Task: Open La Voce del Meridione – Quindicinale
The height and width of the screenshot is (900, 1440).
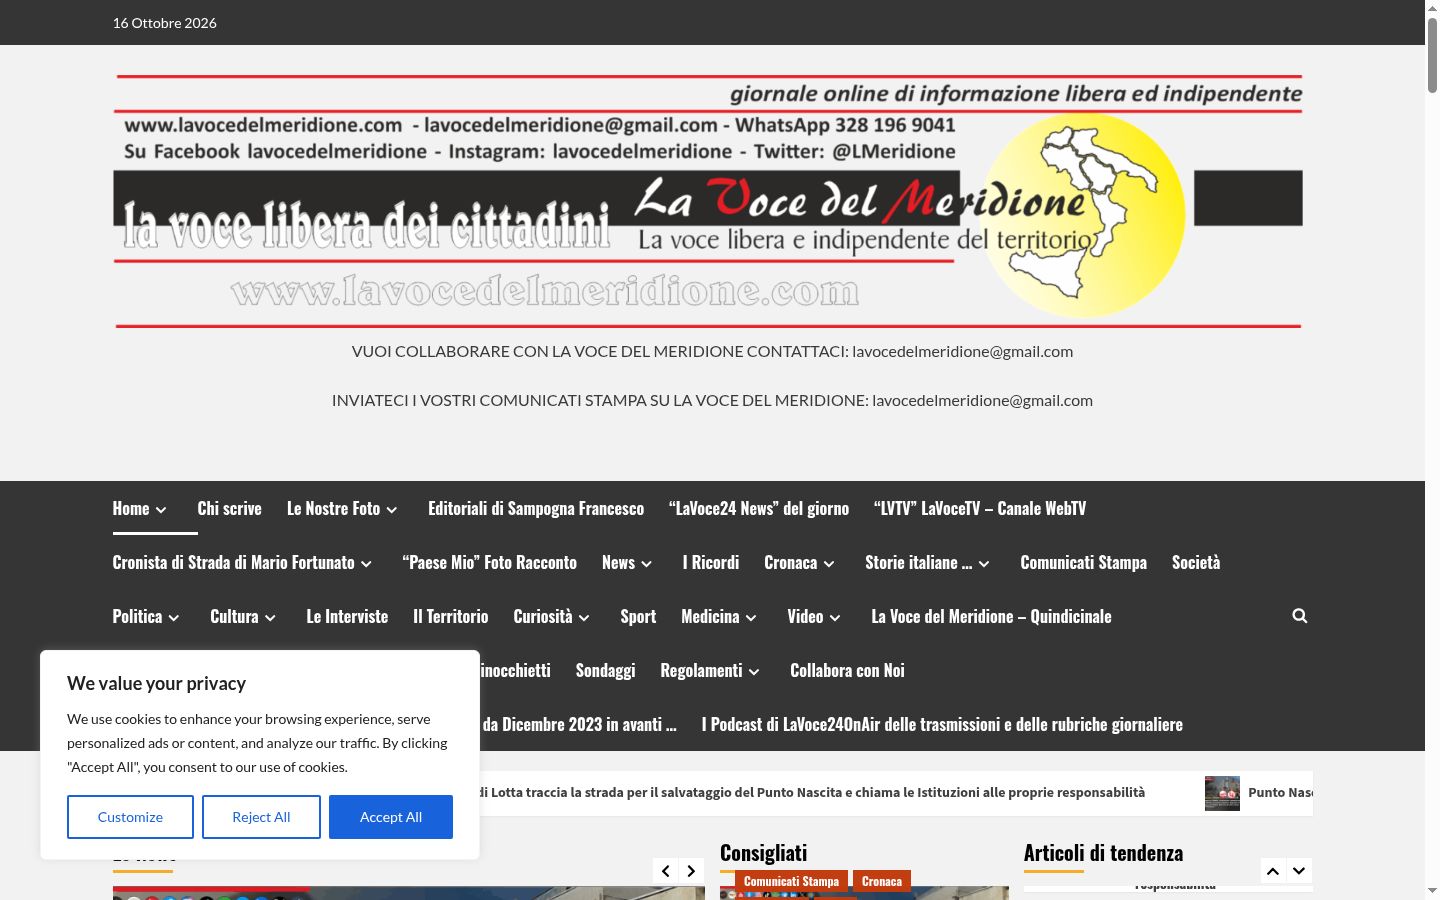Action: click(991, 616)
